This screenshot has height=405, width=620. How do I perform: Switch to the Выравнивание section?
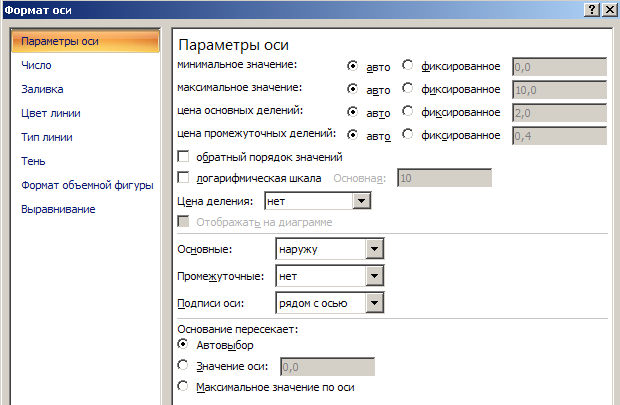58,209
